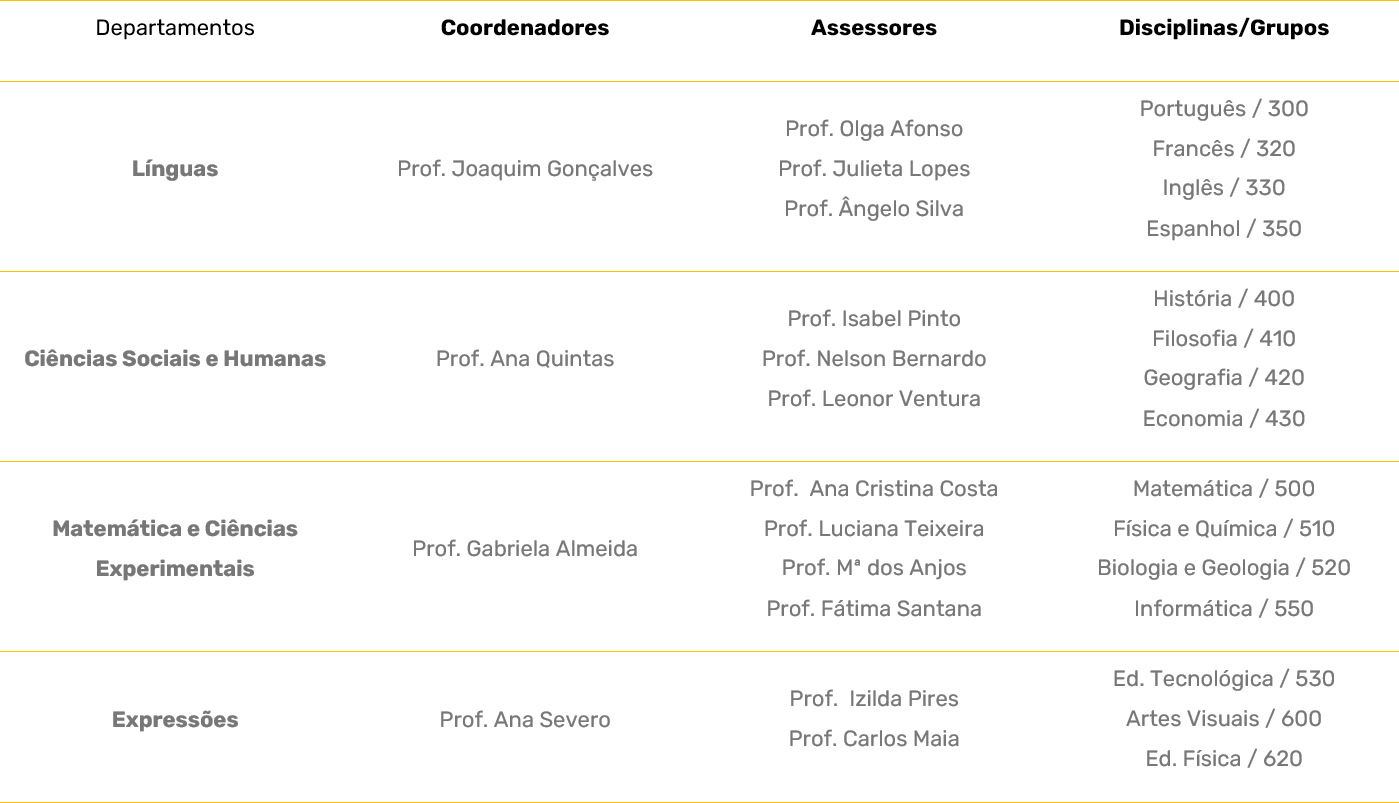The height and width of the screenshot is (803, 1399).
Task: Click Ciências Sociais e Humanas department
Action: 175,359
